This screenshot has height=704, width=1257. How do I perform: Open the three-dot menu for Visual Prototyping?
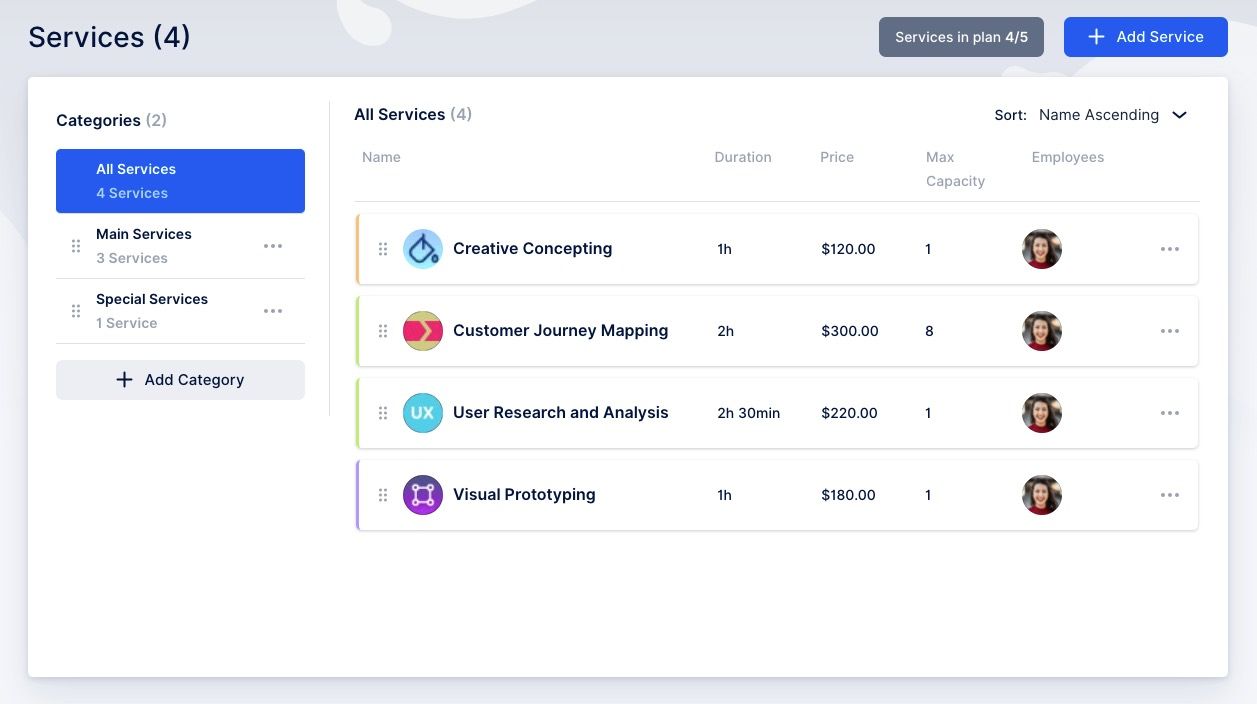[x=1169, y=494]
